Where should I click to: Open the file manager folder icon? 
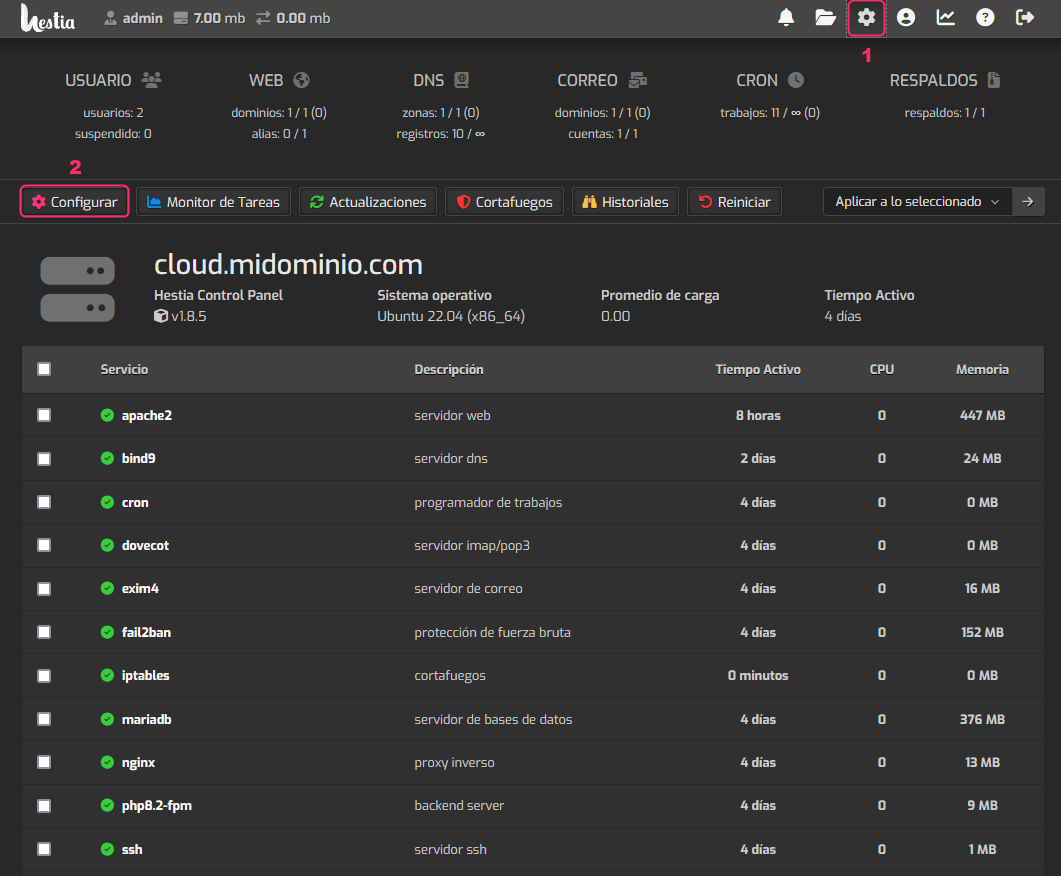[x=825, y=17]
